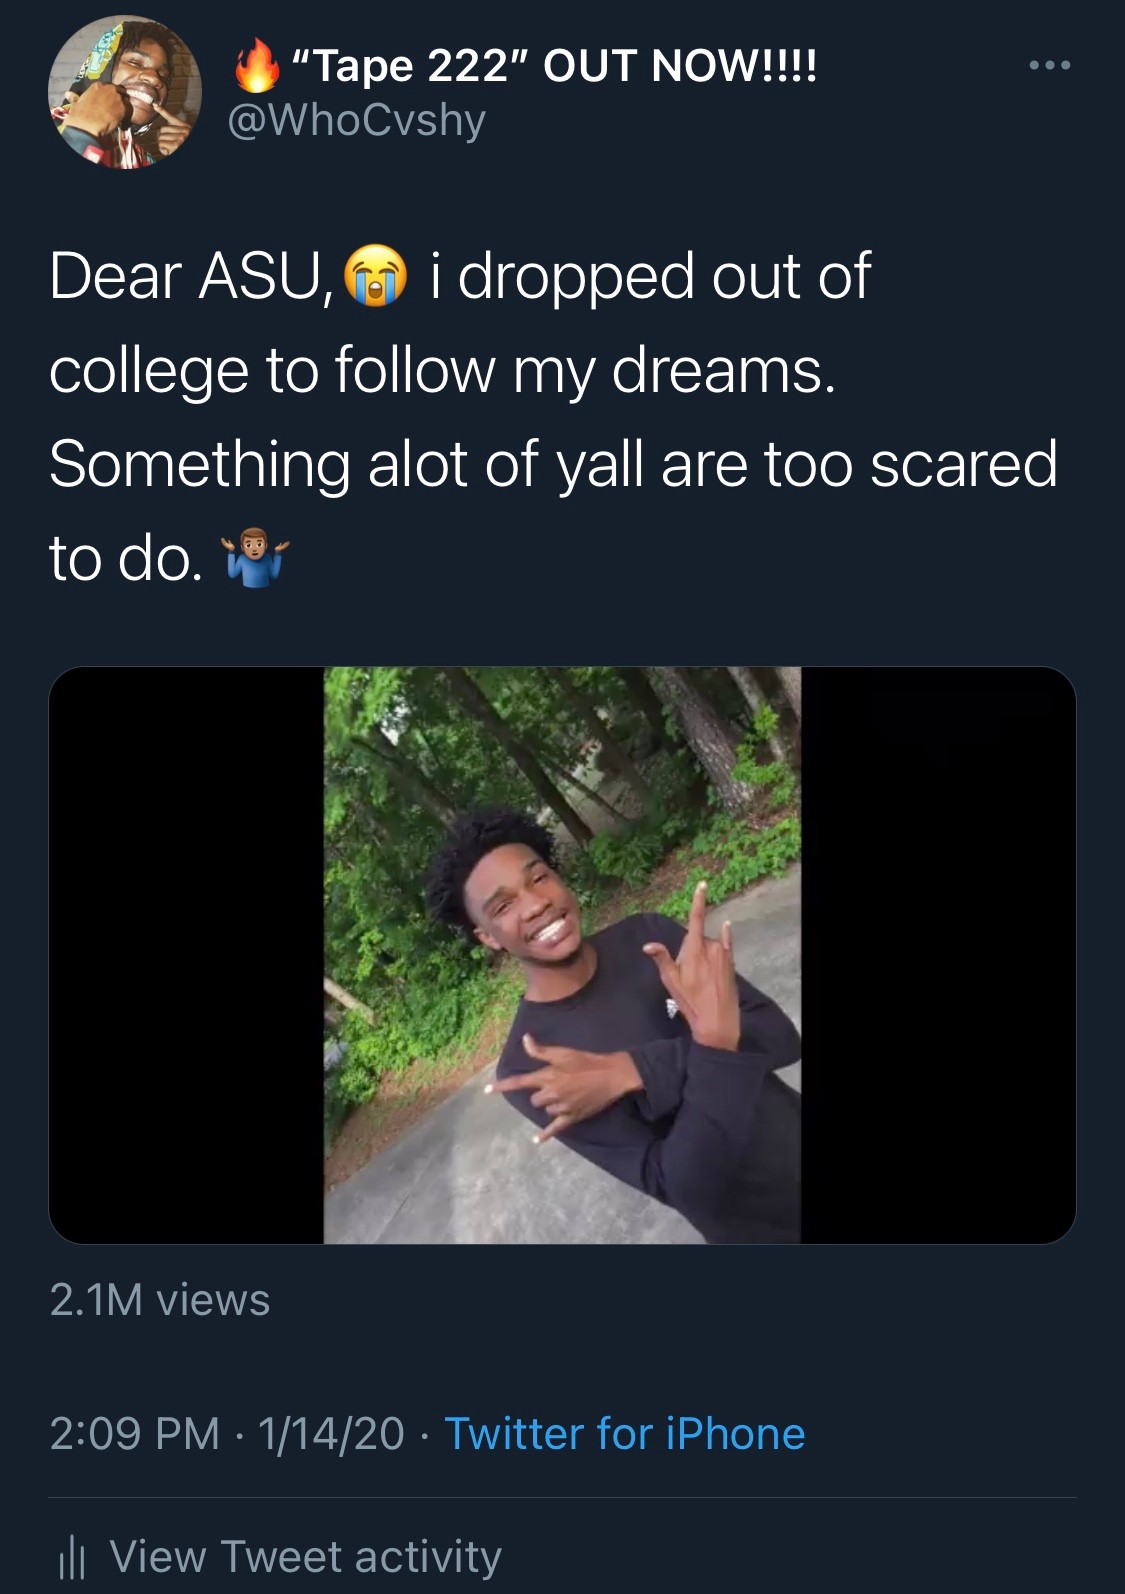Open the three-dot more options menu
This screenshot has height=1594, width=1125.
[1050, 65]
